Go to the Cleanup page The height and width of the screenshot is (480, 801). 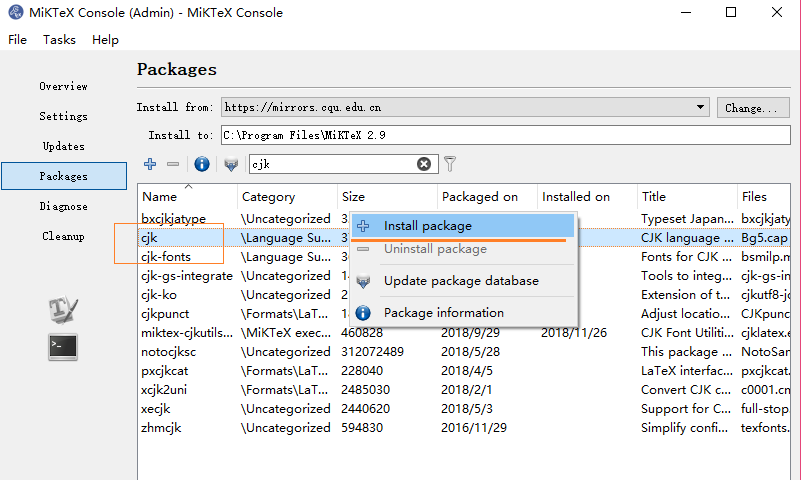(x=63, y=236)
